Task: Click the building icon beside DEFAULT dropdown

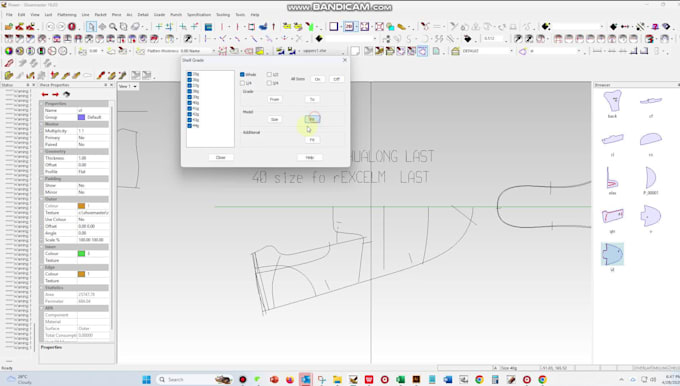Action: point(455,51)
